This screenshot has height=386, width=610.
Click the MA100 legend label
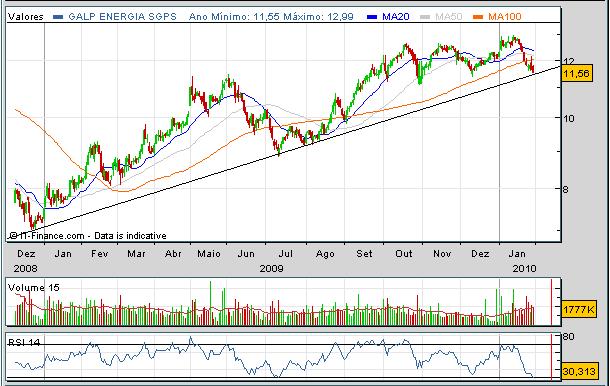pos(505,17)
